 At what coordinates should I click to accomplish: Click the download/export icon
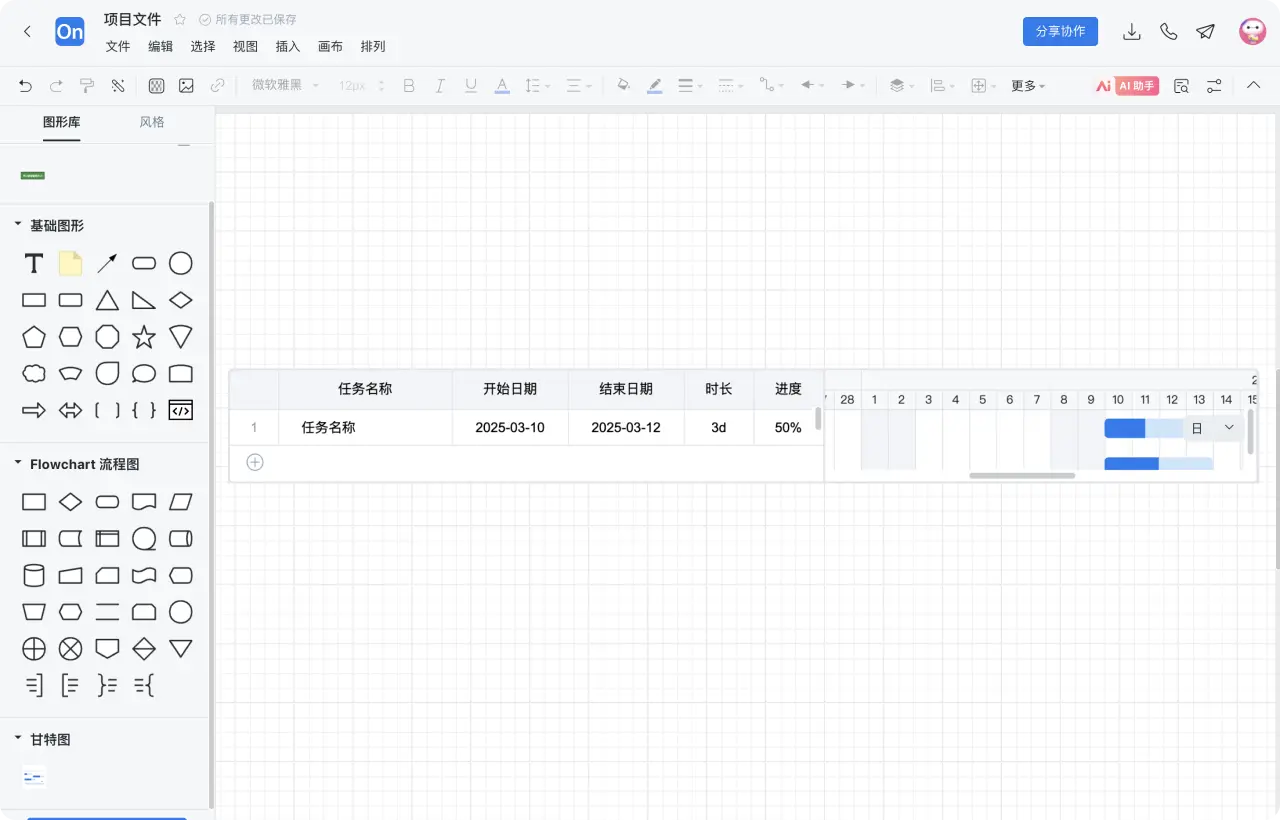(1132, 31)
